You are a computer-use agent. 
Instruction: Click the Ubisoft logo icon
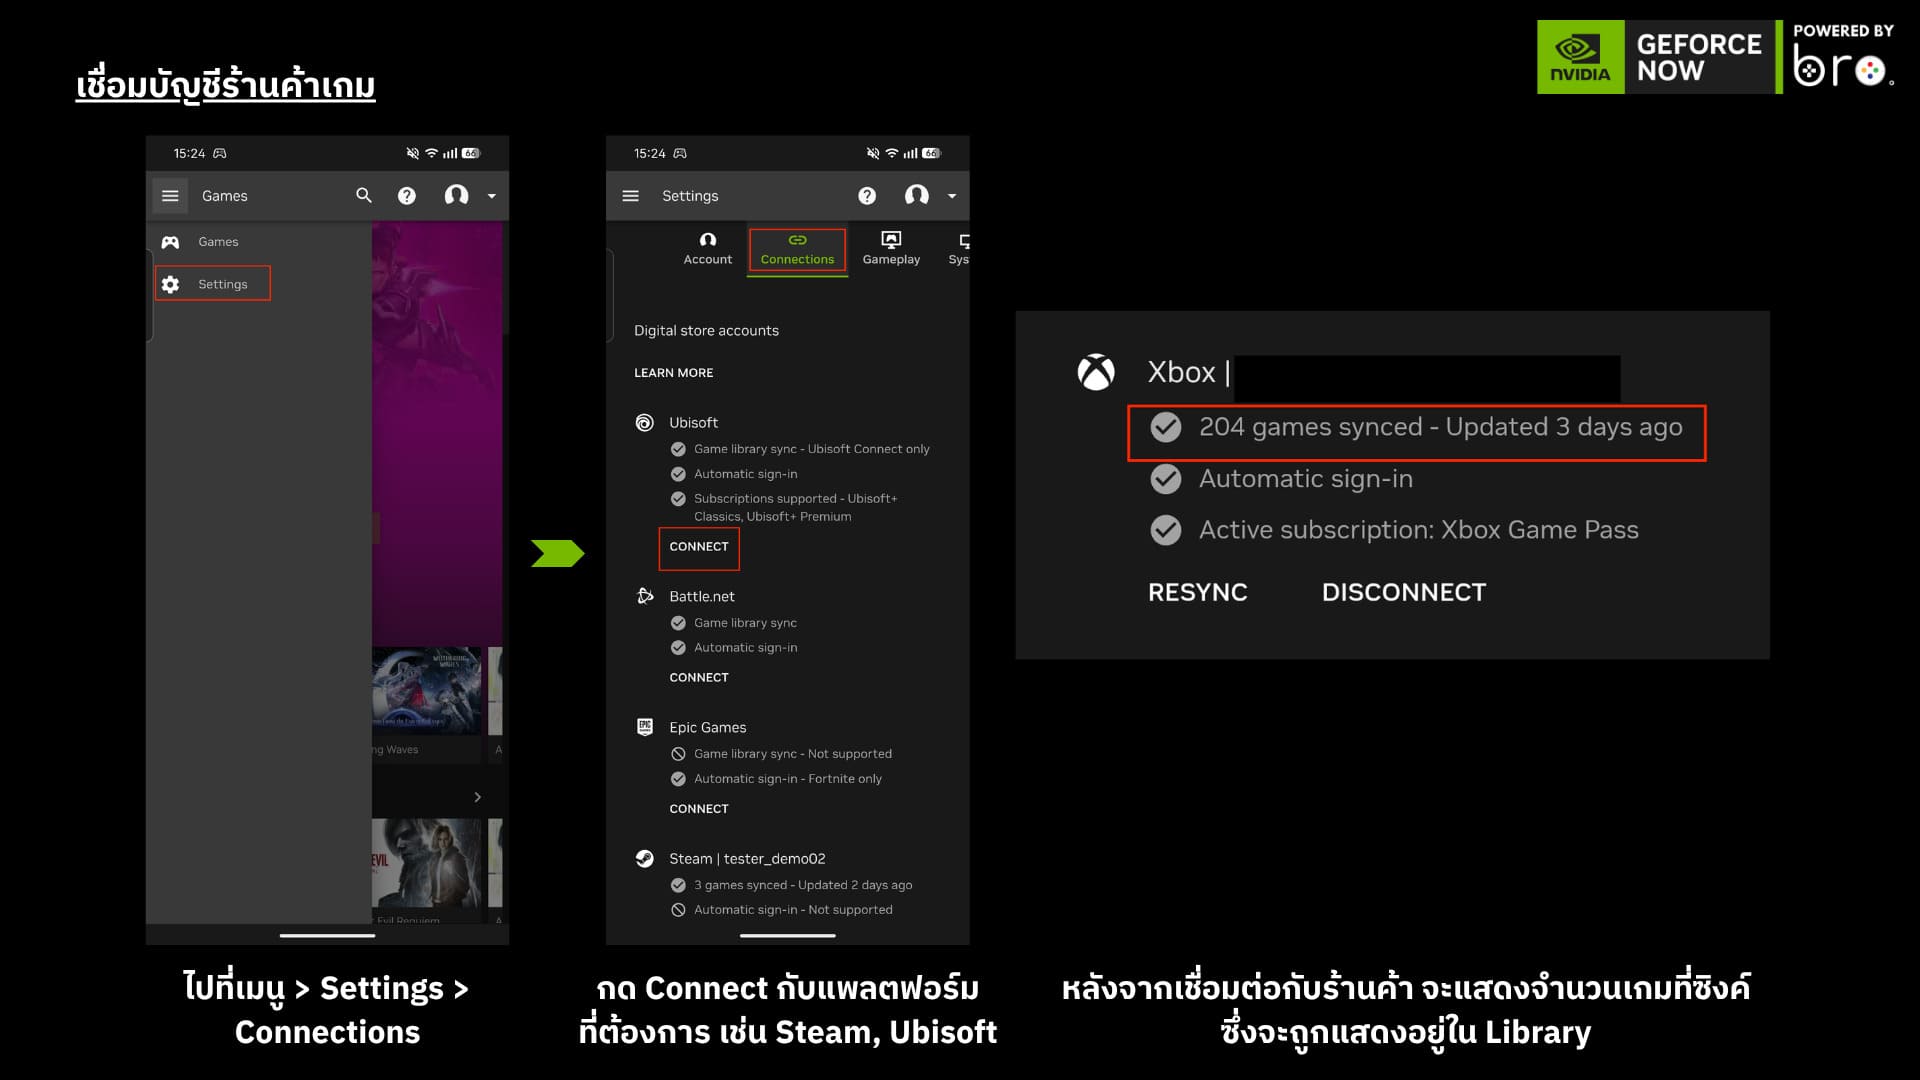tap(645, 423)
